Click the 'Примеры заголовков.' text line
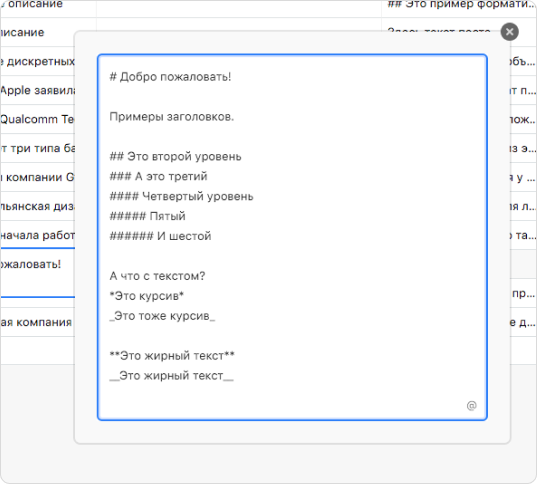Image resolution: width=537 pixels, height=484 pixels. 172,117
